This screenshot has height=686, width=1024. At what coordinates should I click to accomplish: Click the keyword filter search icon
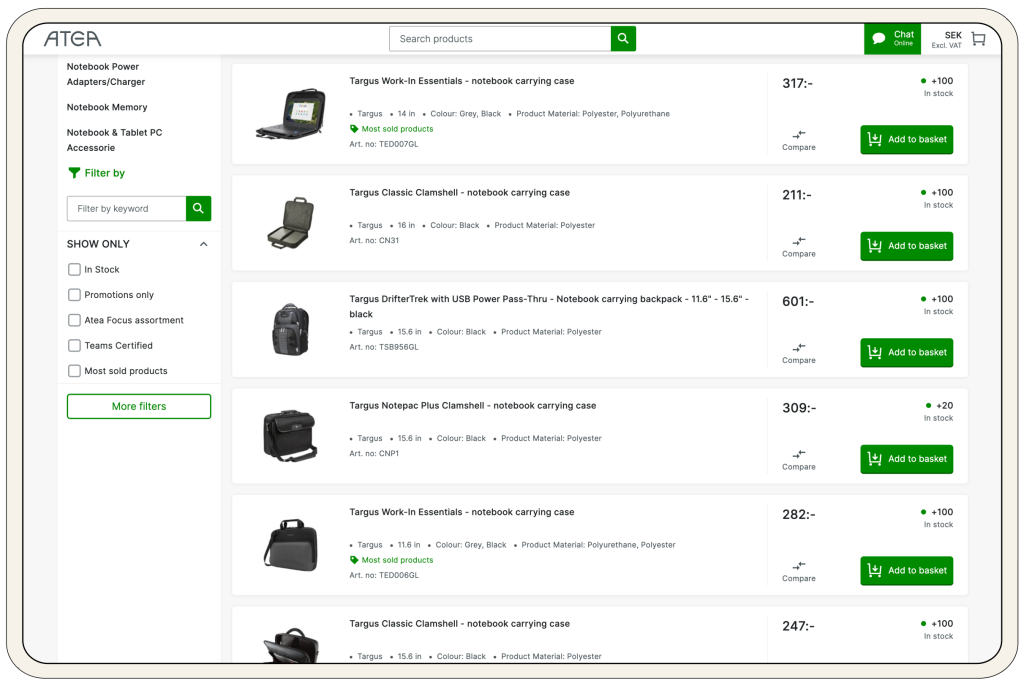[x=198, y=209]
